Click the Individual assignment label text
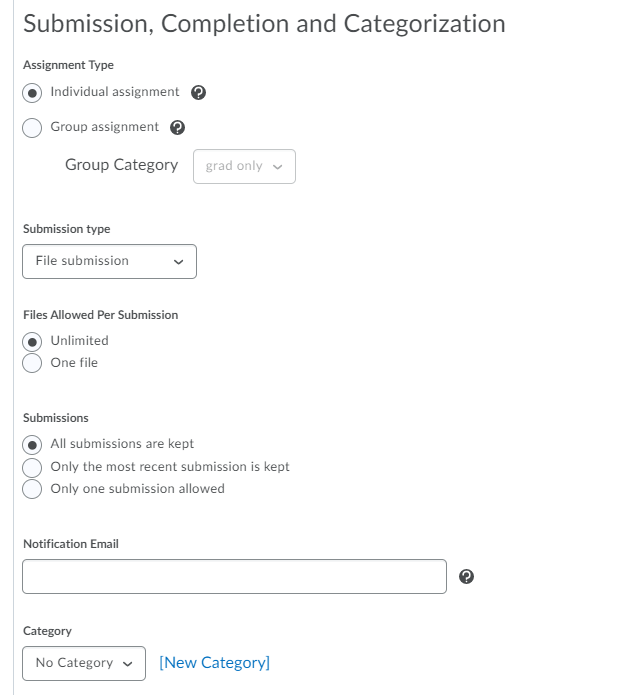 click(x=115, y=92)
